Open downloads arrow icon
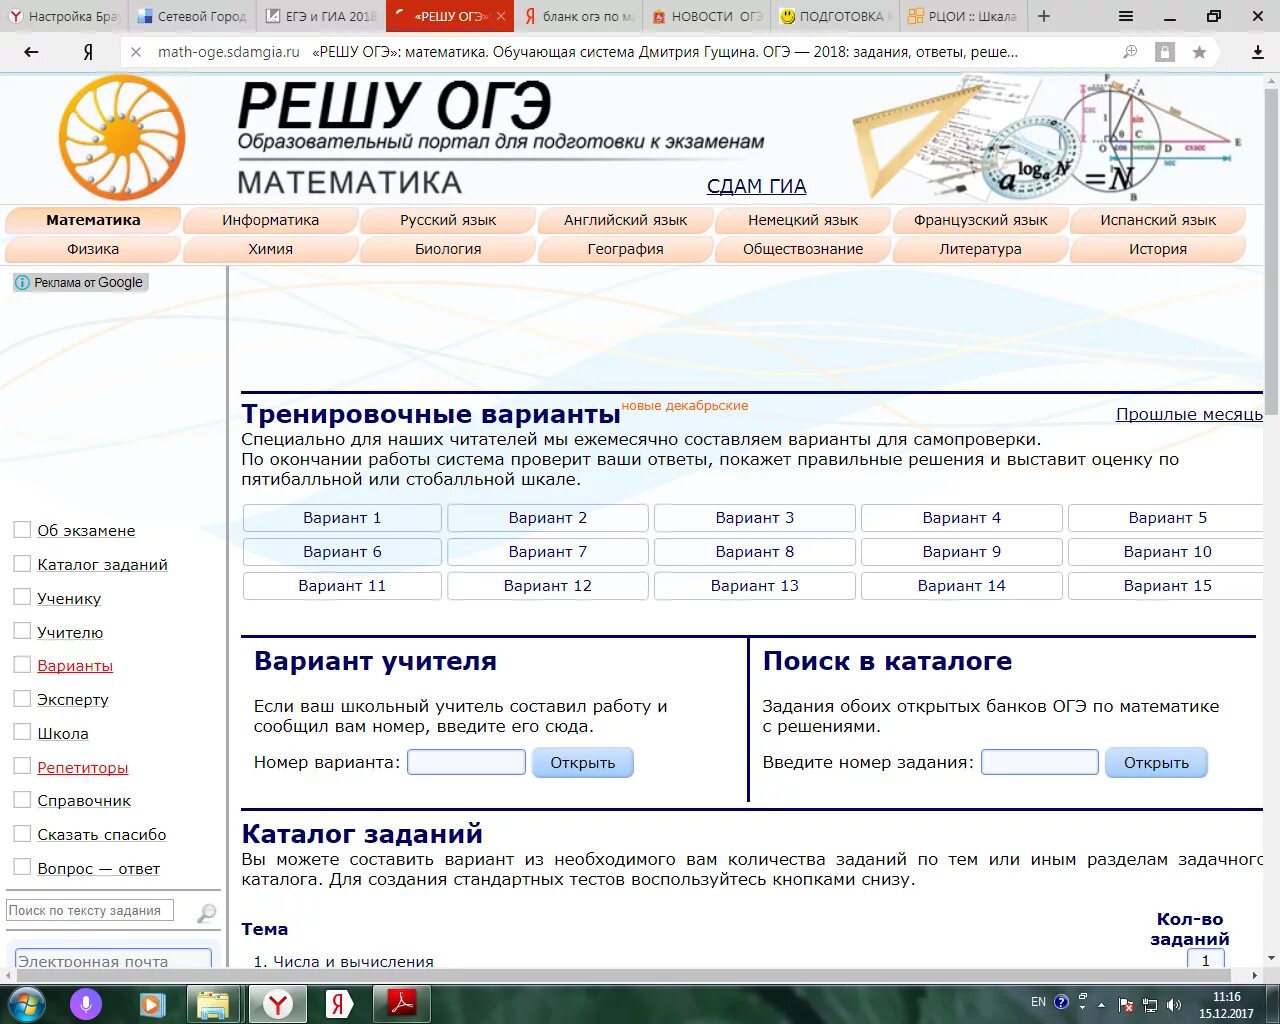The width and height of the screenshot is (1280, 1024). 1258,52
